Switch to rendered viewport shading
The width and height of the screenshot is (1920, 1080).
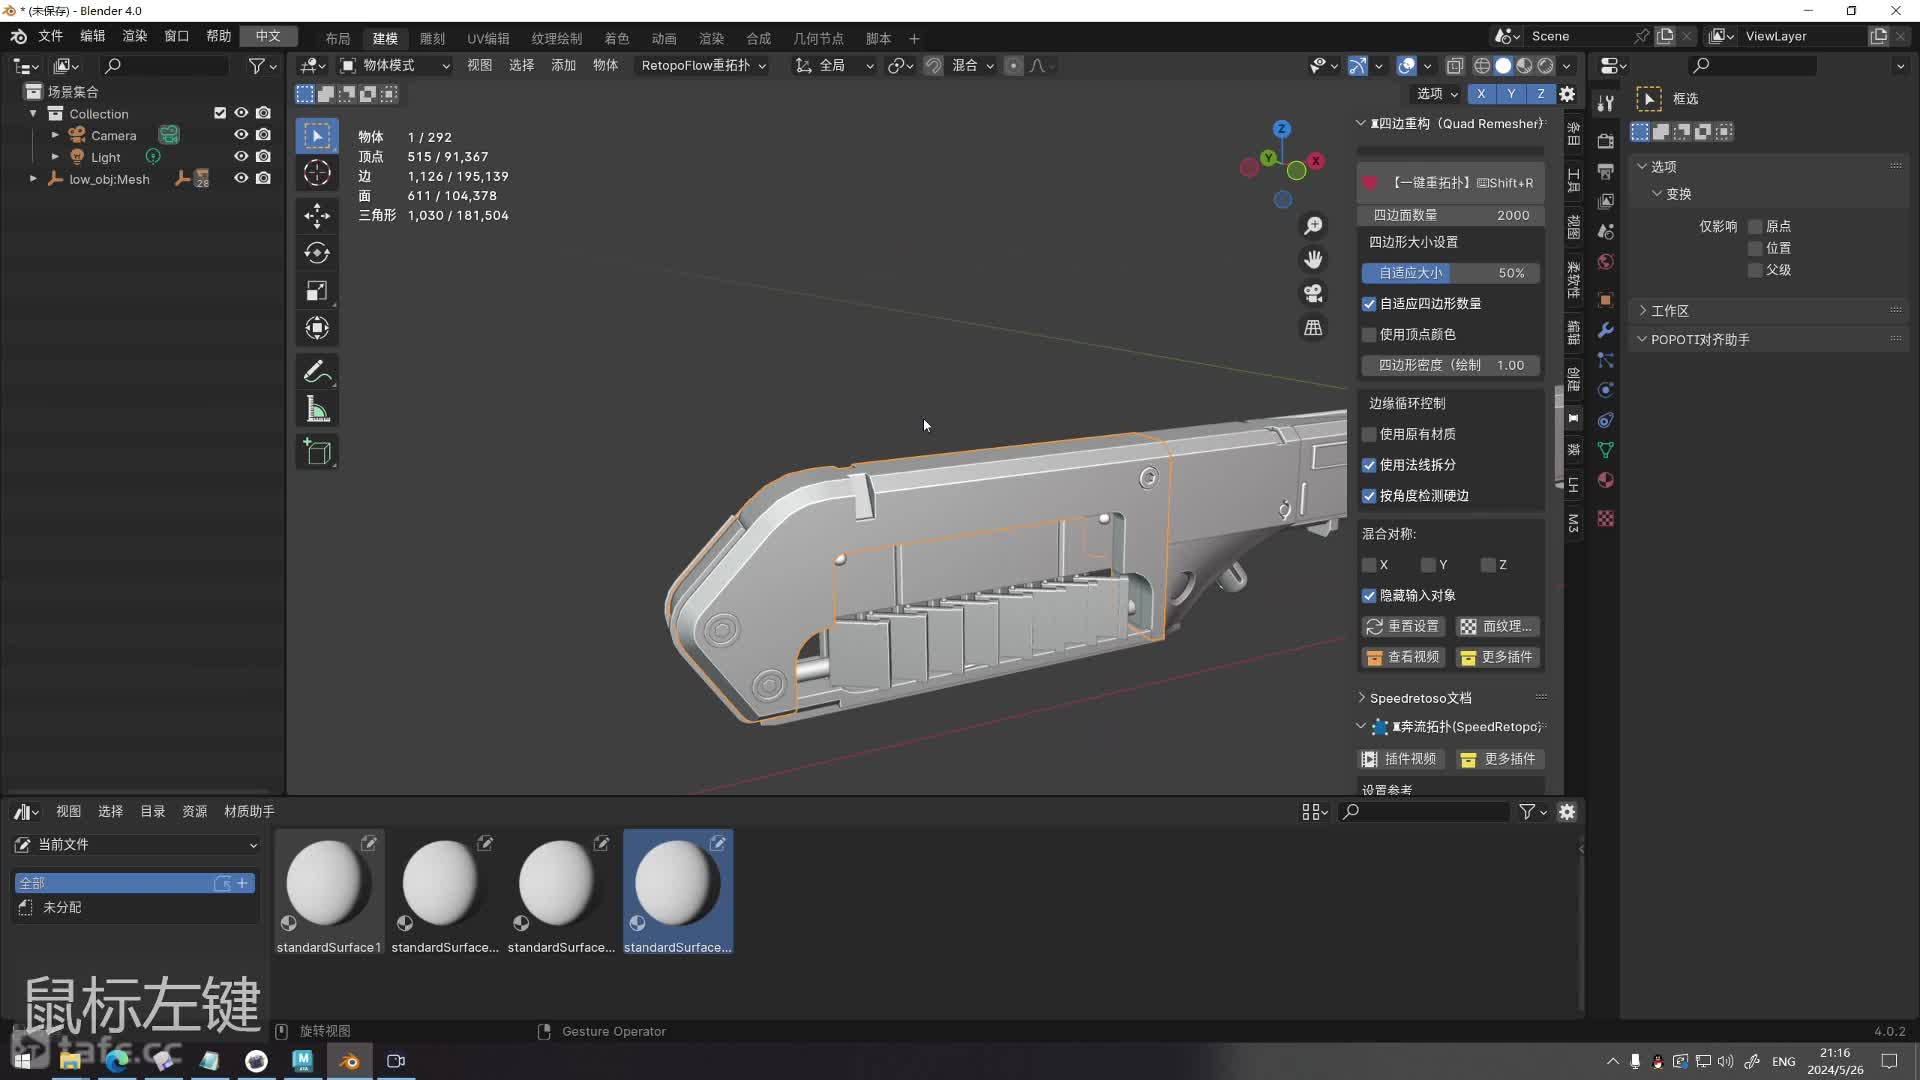coord(1545,66)
